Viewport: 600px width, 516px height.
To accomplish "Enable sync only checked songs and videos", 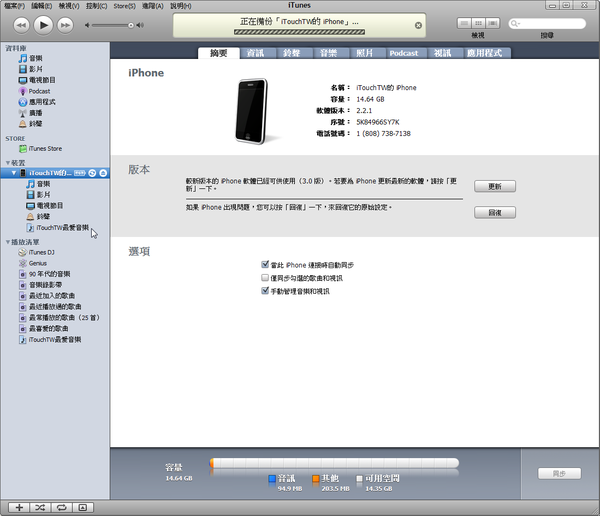I will (265, 278).
